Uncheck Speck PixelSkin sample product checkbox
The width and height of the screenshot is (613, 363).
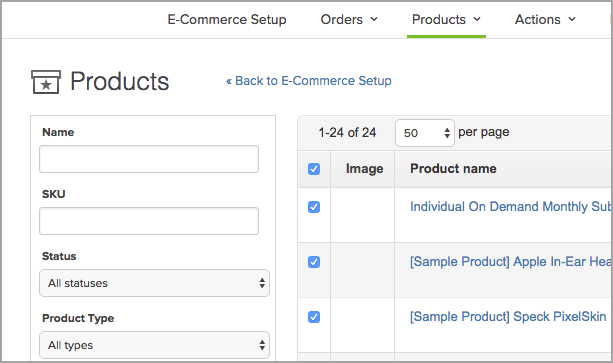(314, 317)
